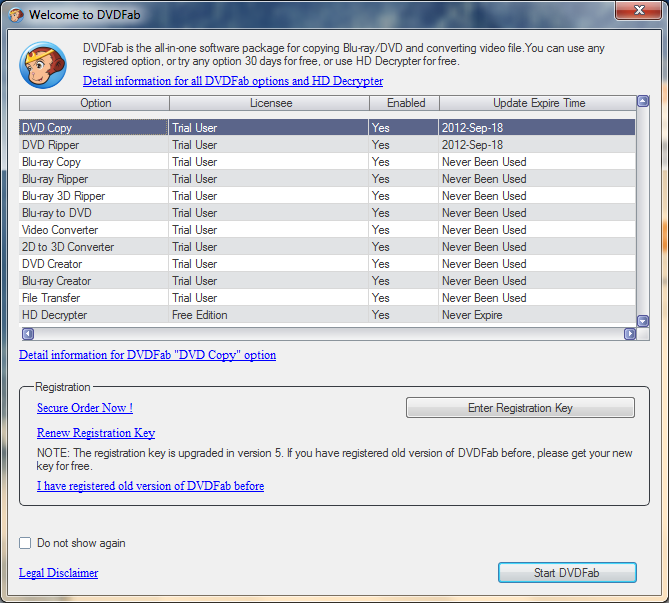669x603 pixels.
Task: Sort by the Licensee column header
Action: point(269,103)
